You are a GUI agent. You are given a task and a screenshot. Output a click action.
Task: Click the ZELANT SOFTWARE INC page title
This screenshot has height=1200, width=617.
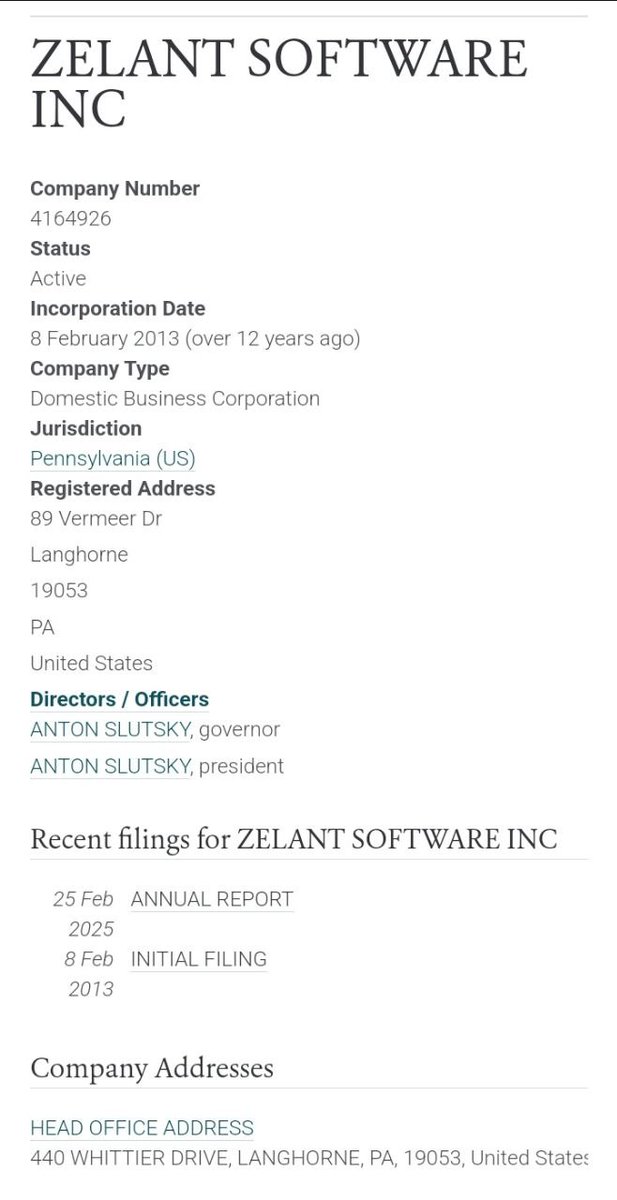[278, 84]
